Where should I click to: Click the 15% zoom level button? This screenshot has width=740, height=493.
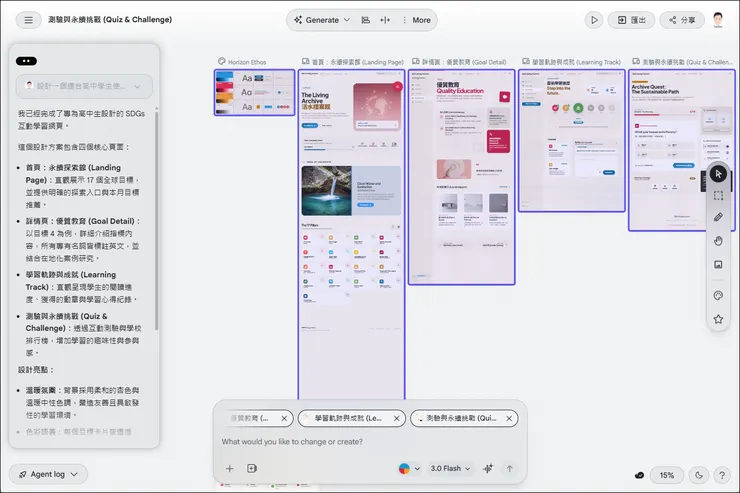pyautogui.click(x=666, y=475)
